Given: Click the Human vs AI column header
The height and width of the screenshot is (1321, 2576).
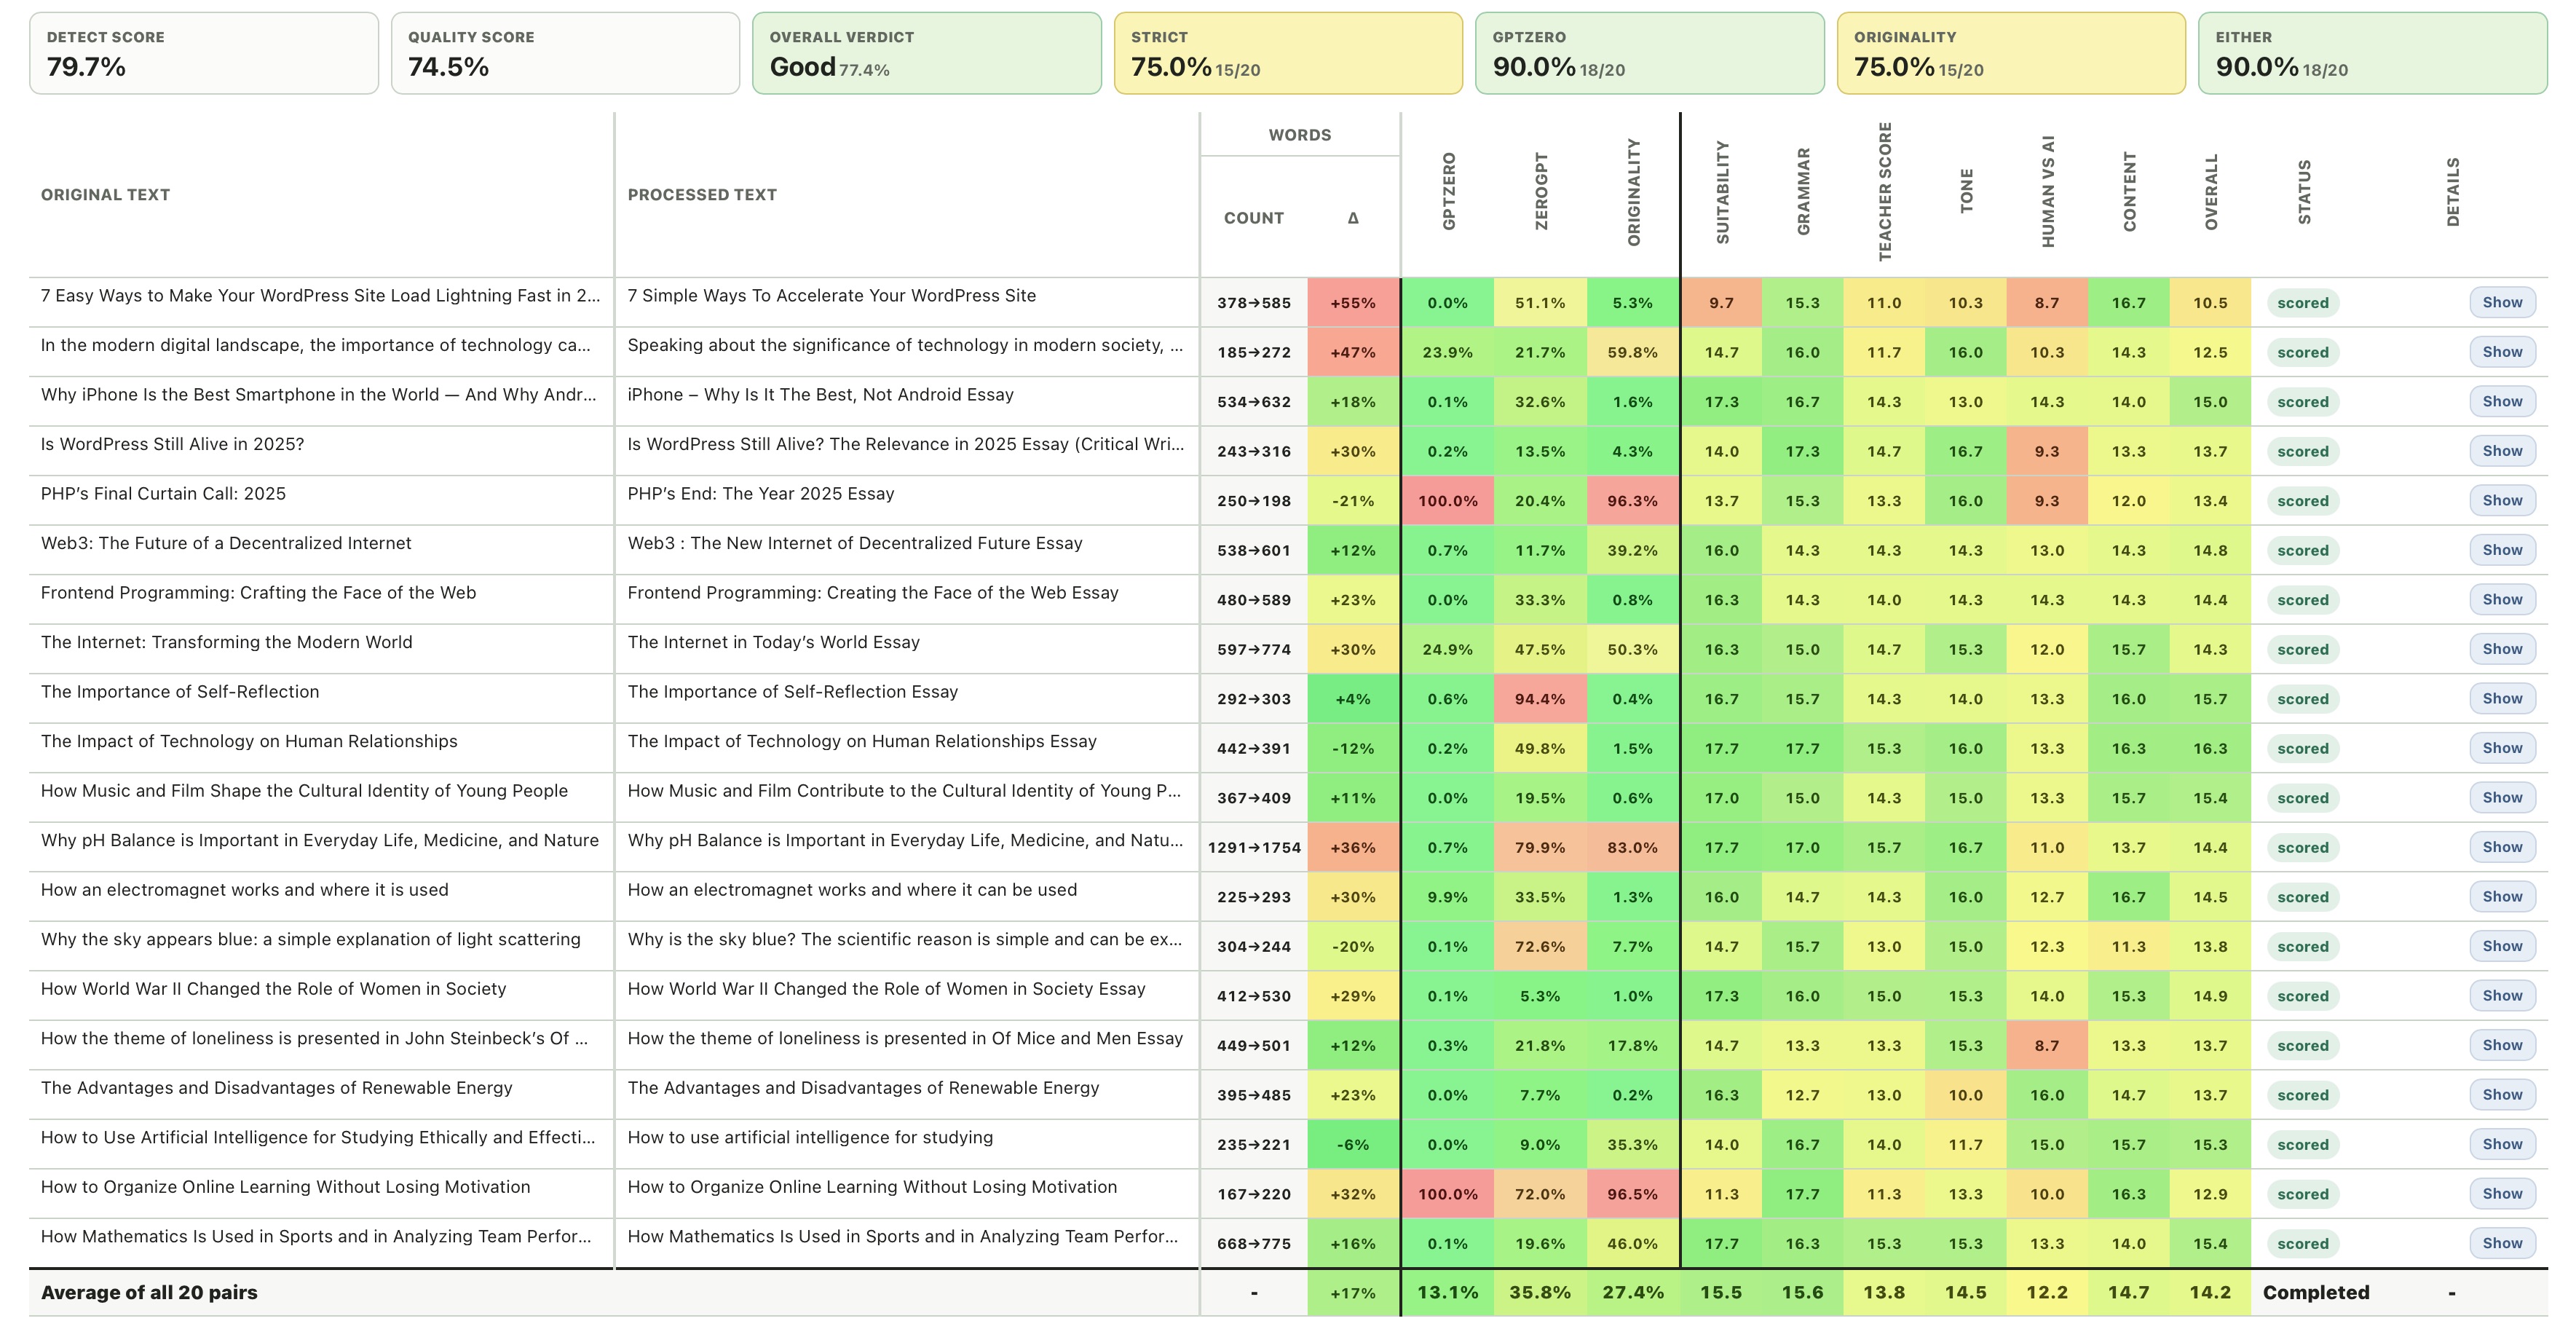Looking at the screenshot, I should click(x=2047, y=192).
